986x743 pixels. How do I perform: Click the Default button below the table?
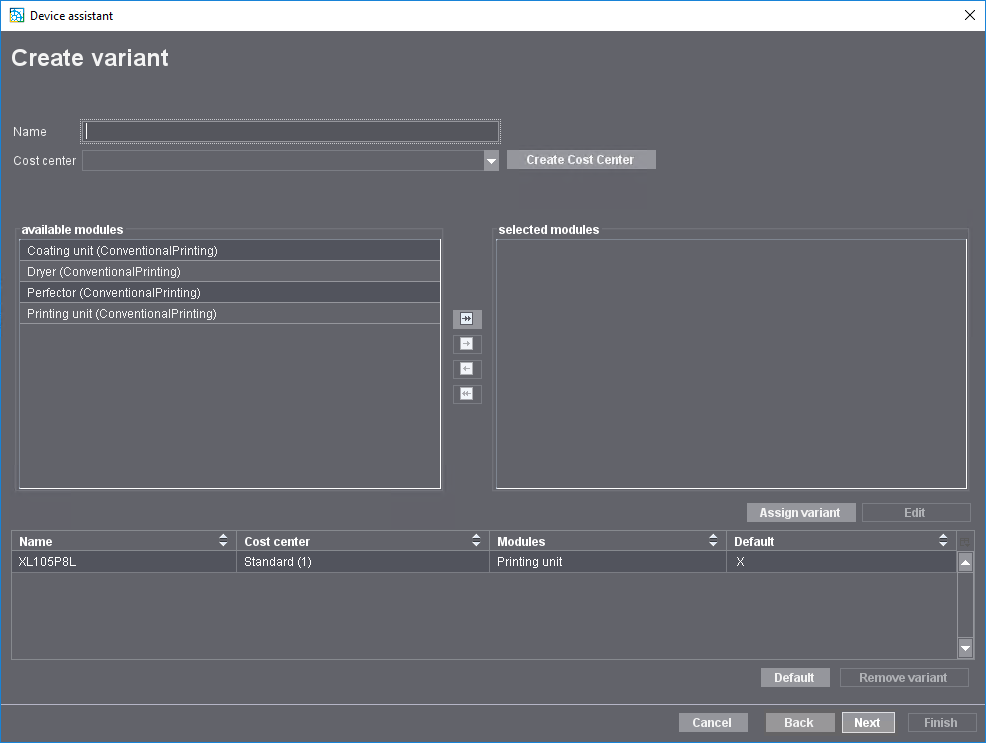pyautogui.click(x=794, y=677)
